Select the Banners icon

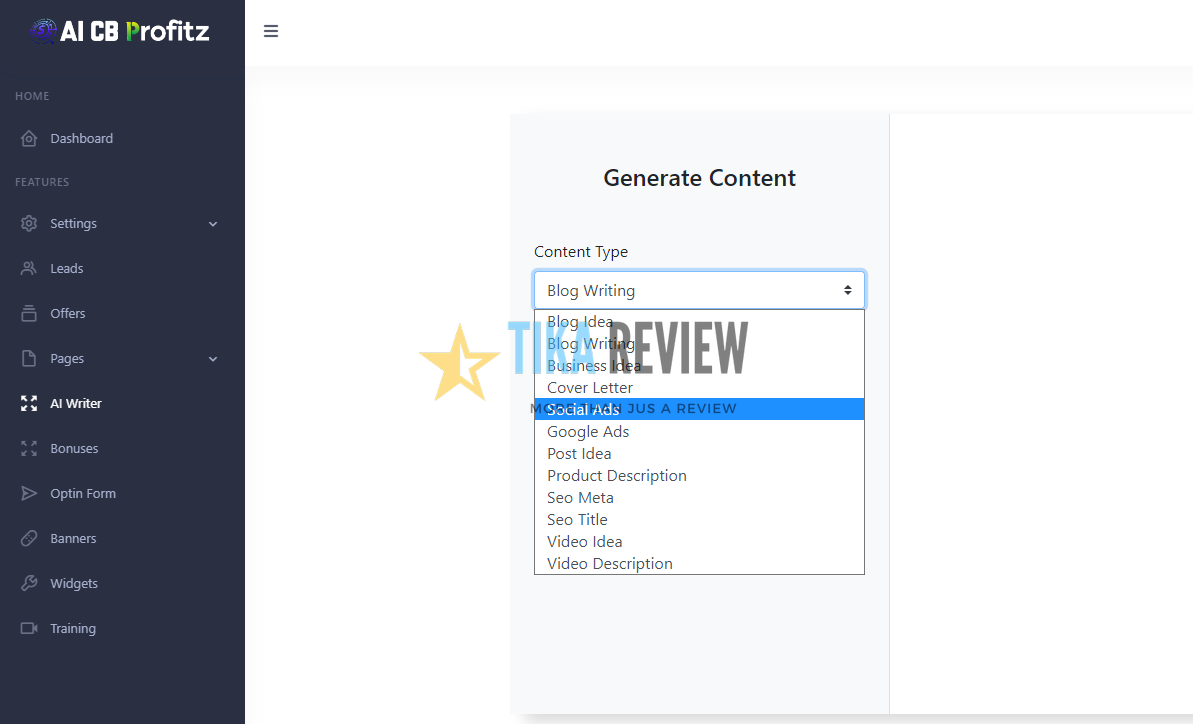point(30,538)
